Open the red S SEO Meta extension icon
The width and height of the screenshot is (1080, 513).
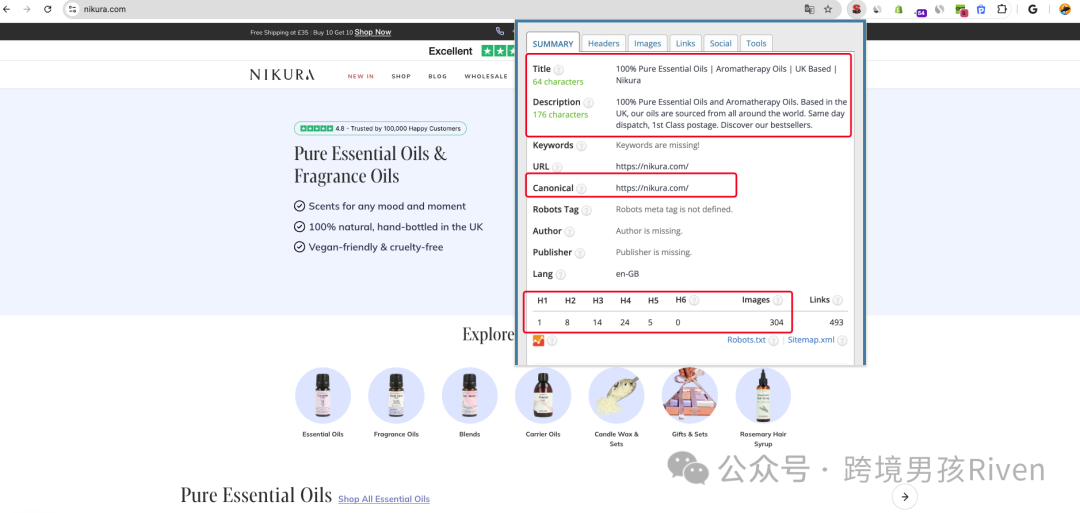click(857, 10)
